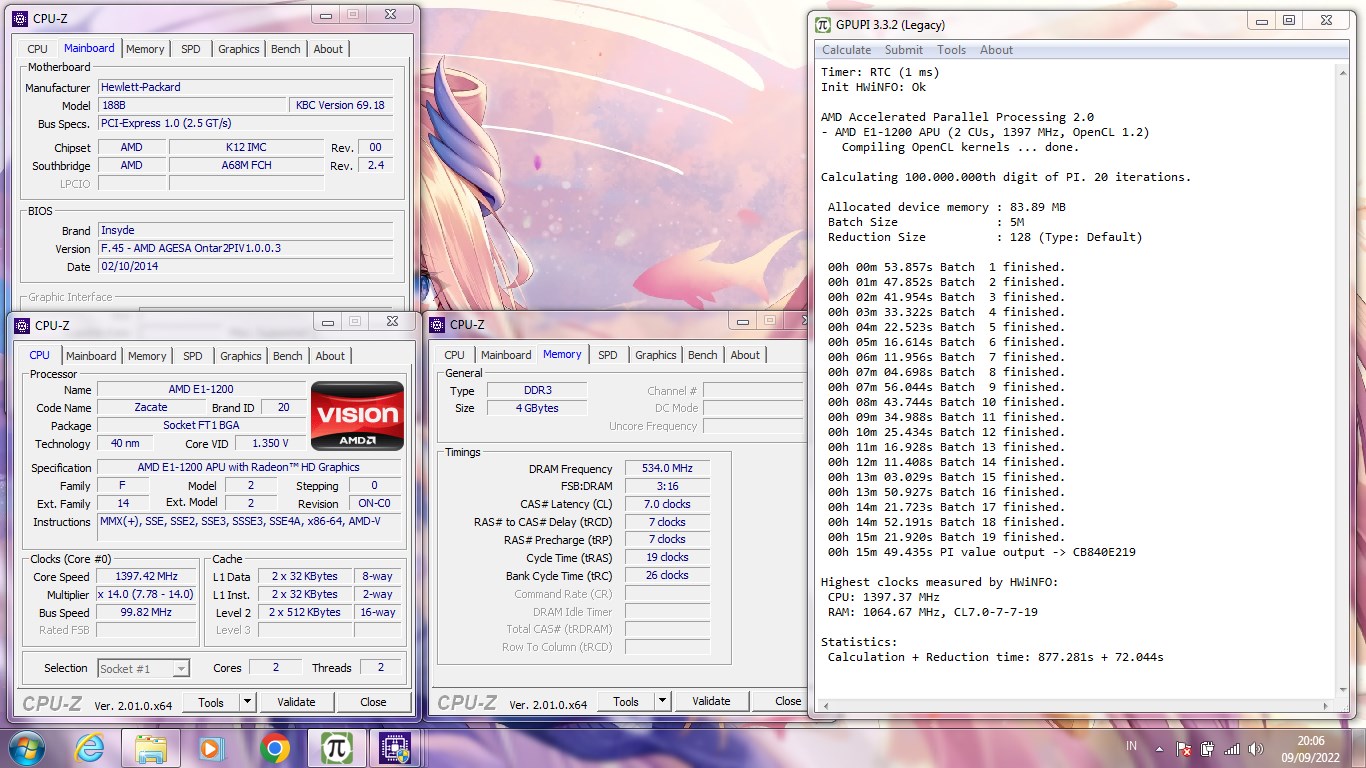
Task: Click Tools button in Processor CPU-Z window
Action: (x=211, y=702)
